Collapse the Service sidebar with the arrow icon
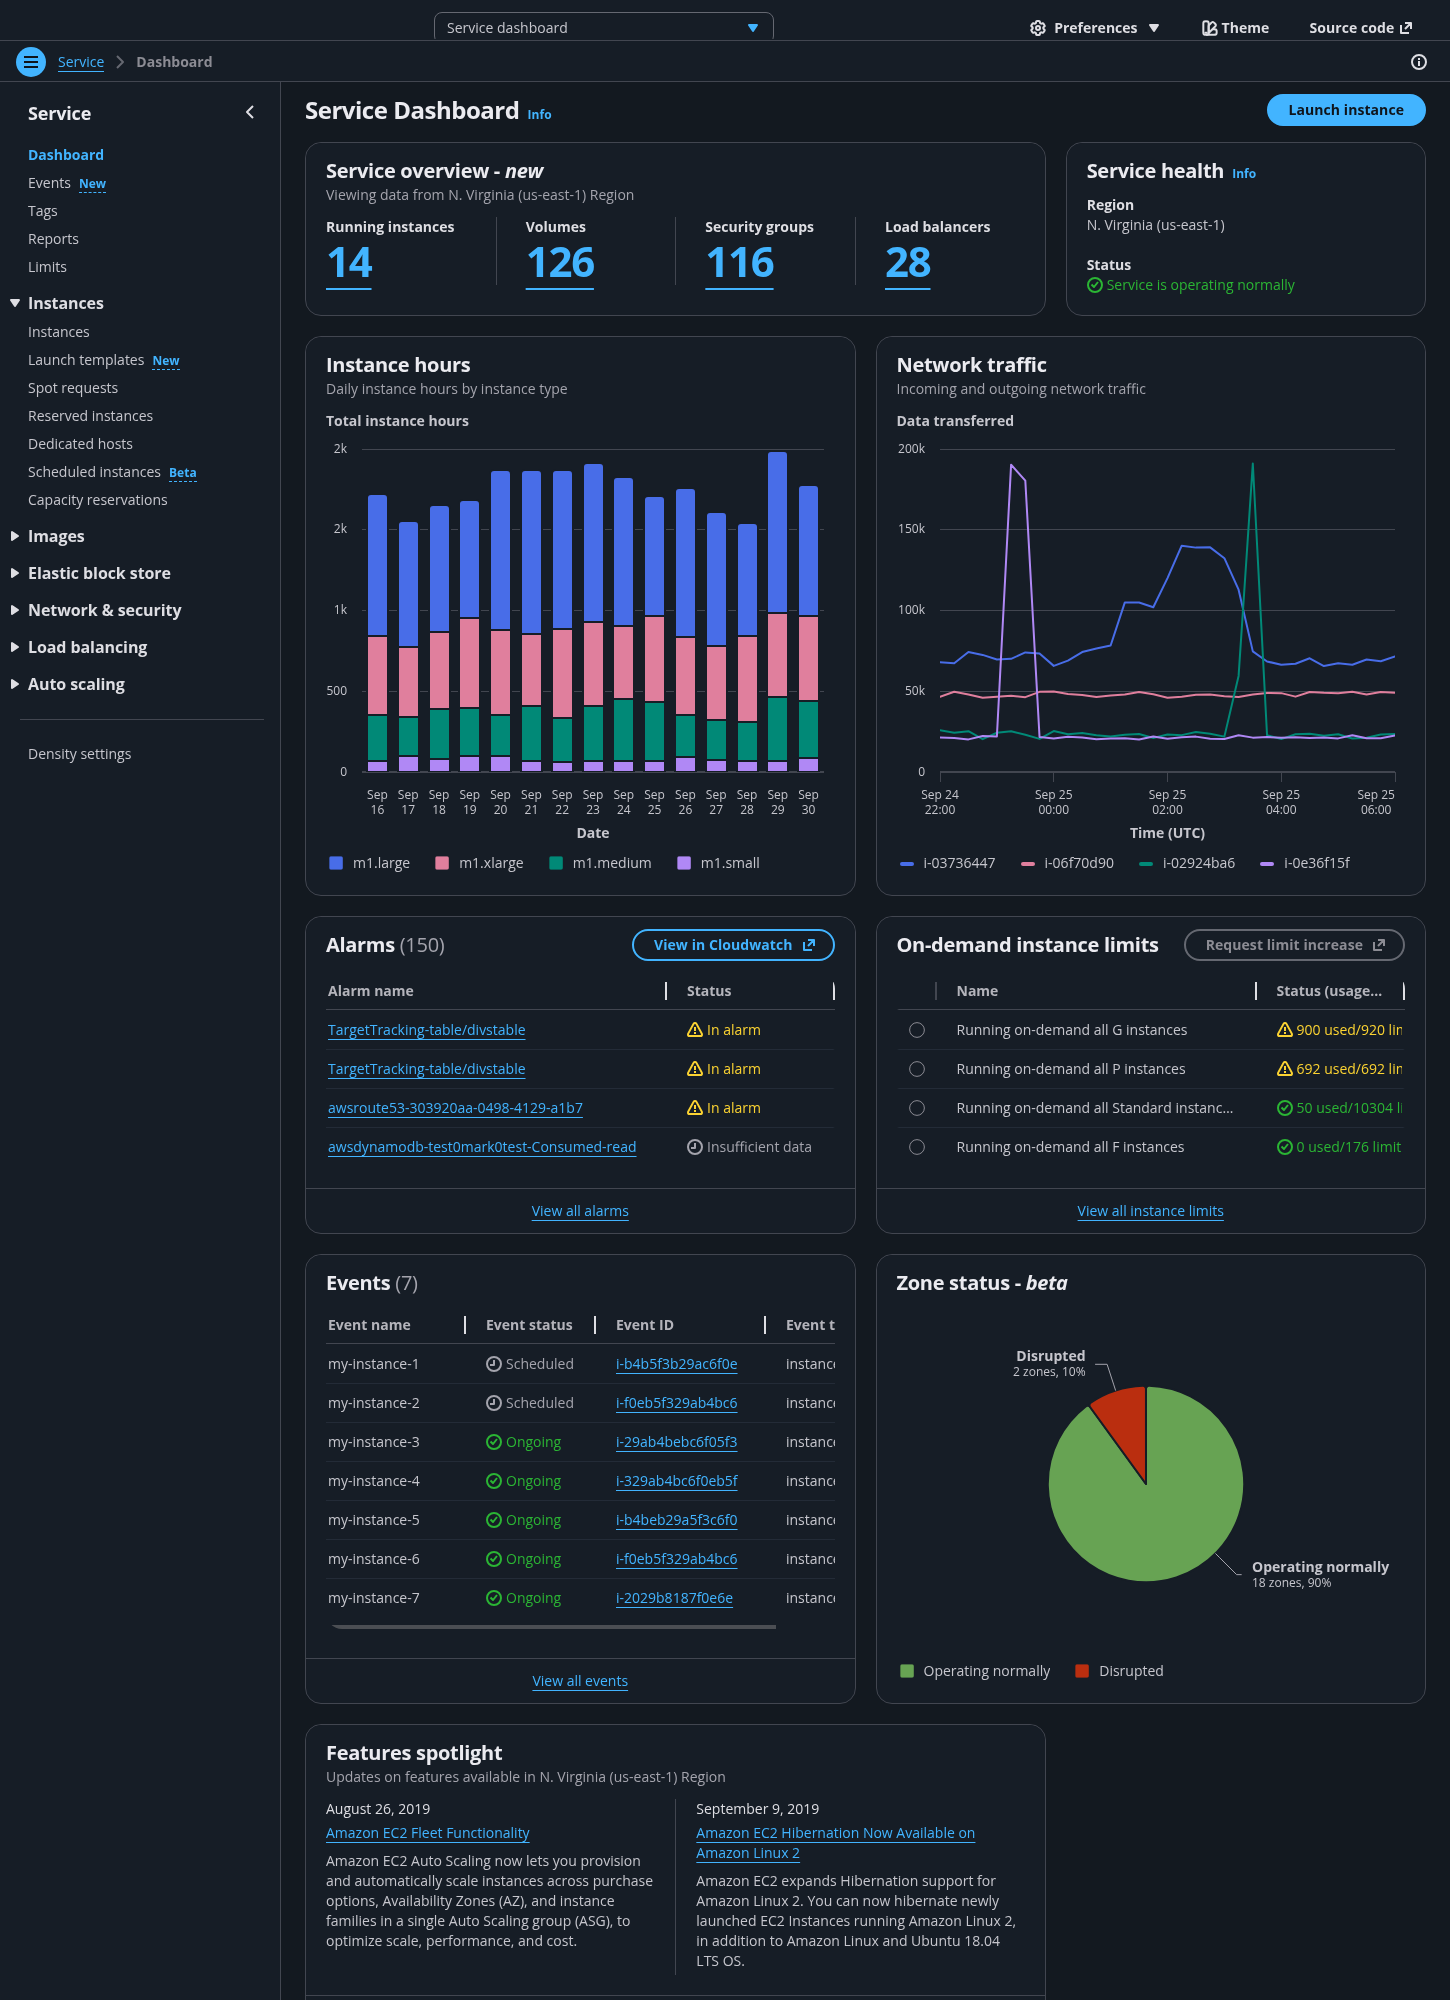Image resolution: width=1450 pixels, height=2000 pixels. [250, 113]
